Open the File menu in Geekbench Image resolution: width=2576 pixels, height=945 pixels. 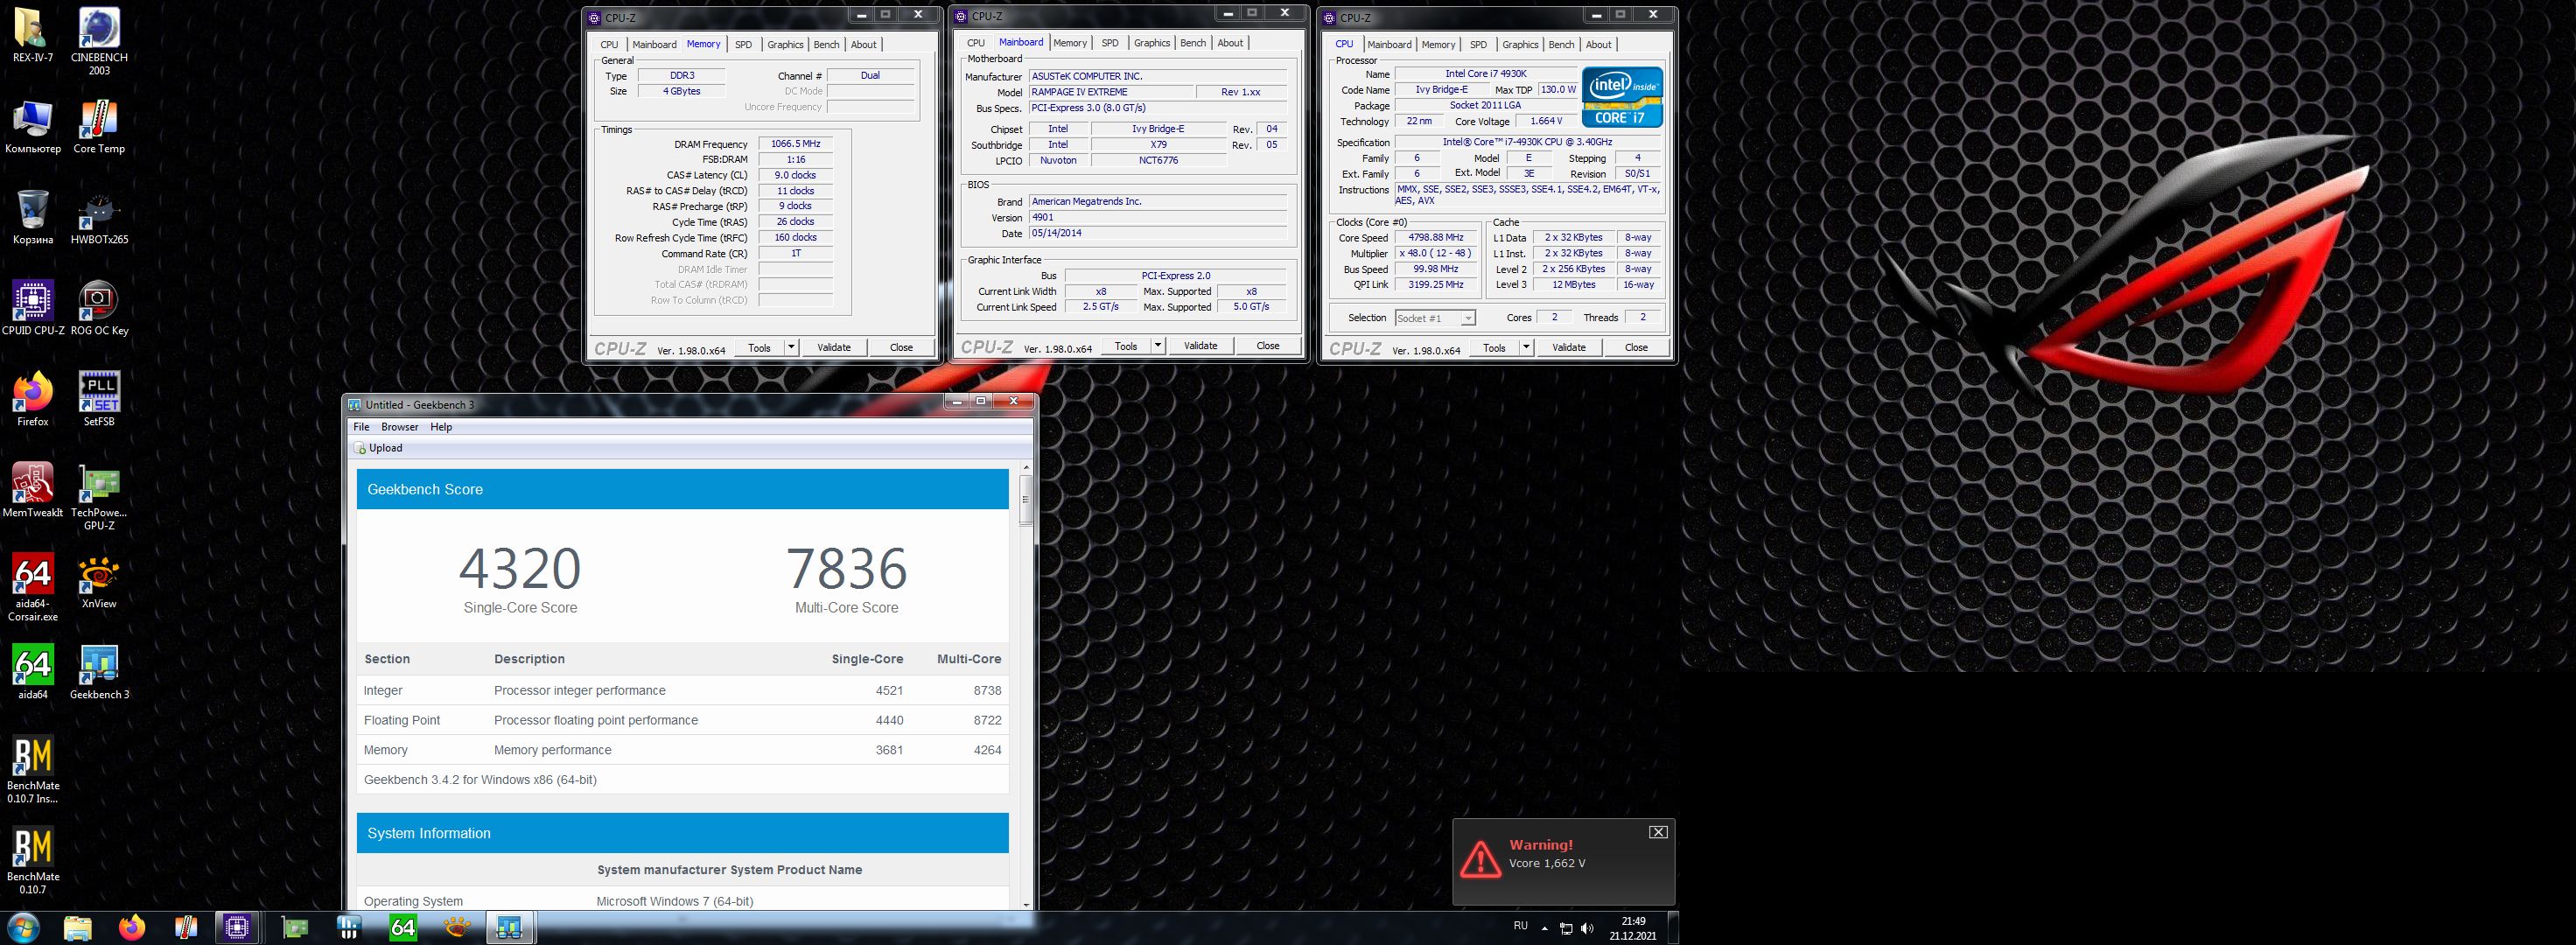coord(361,427)
